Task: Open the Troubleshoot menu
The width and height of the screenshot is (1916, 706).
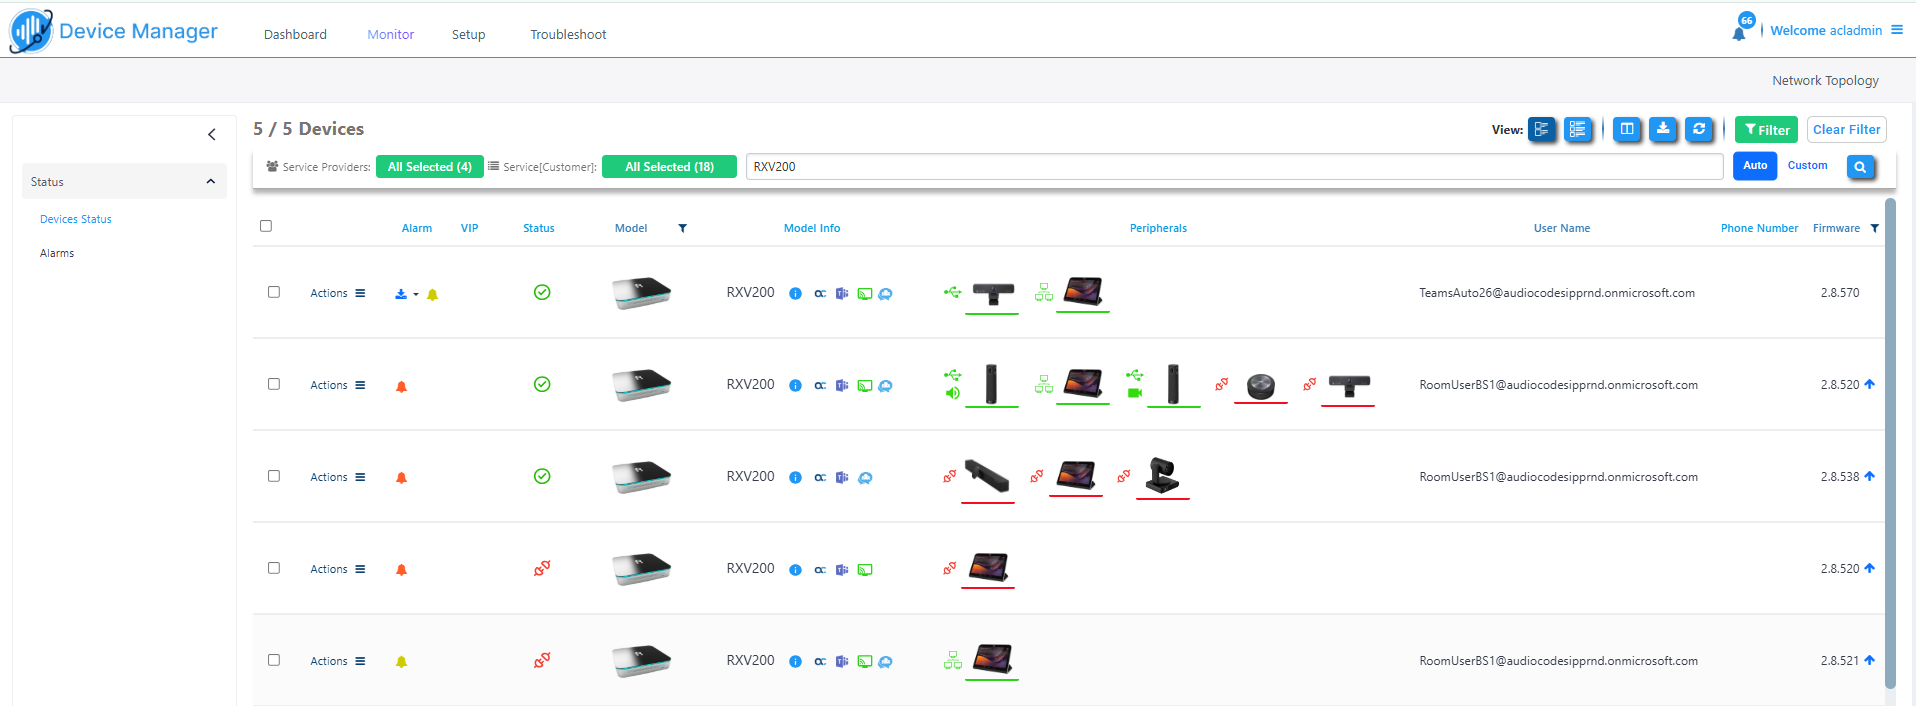Action: coord(568,34)
